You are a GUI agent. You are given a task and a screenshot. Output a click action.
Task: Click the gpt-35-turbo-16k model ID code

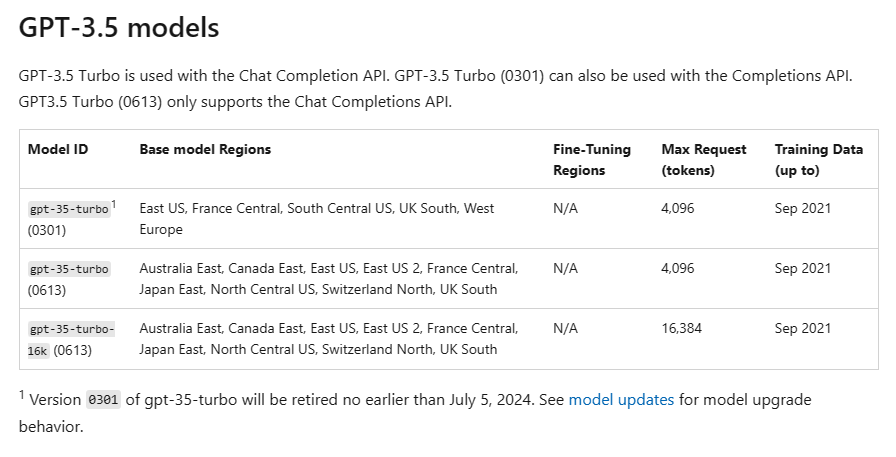point(71,338)
